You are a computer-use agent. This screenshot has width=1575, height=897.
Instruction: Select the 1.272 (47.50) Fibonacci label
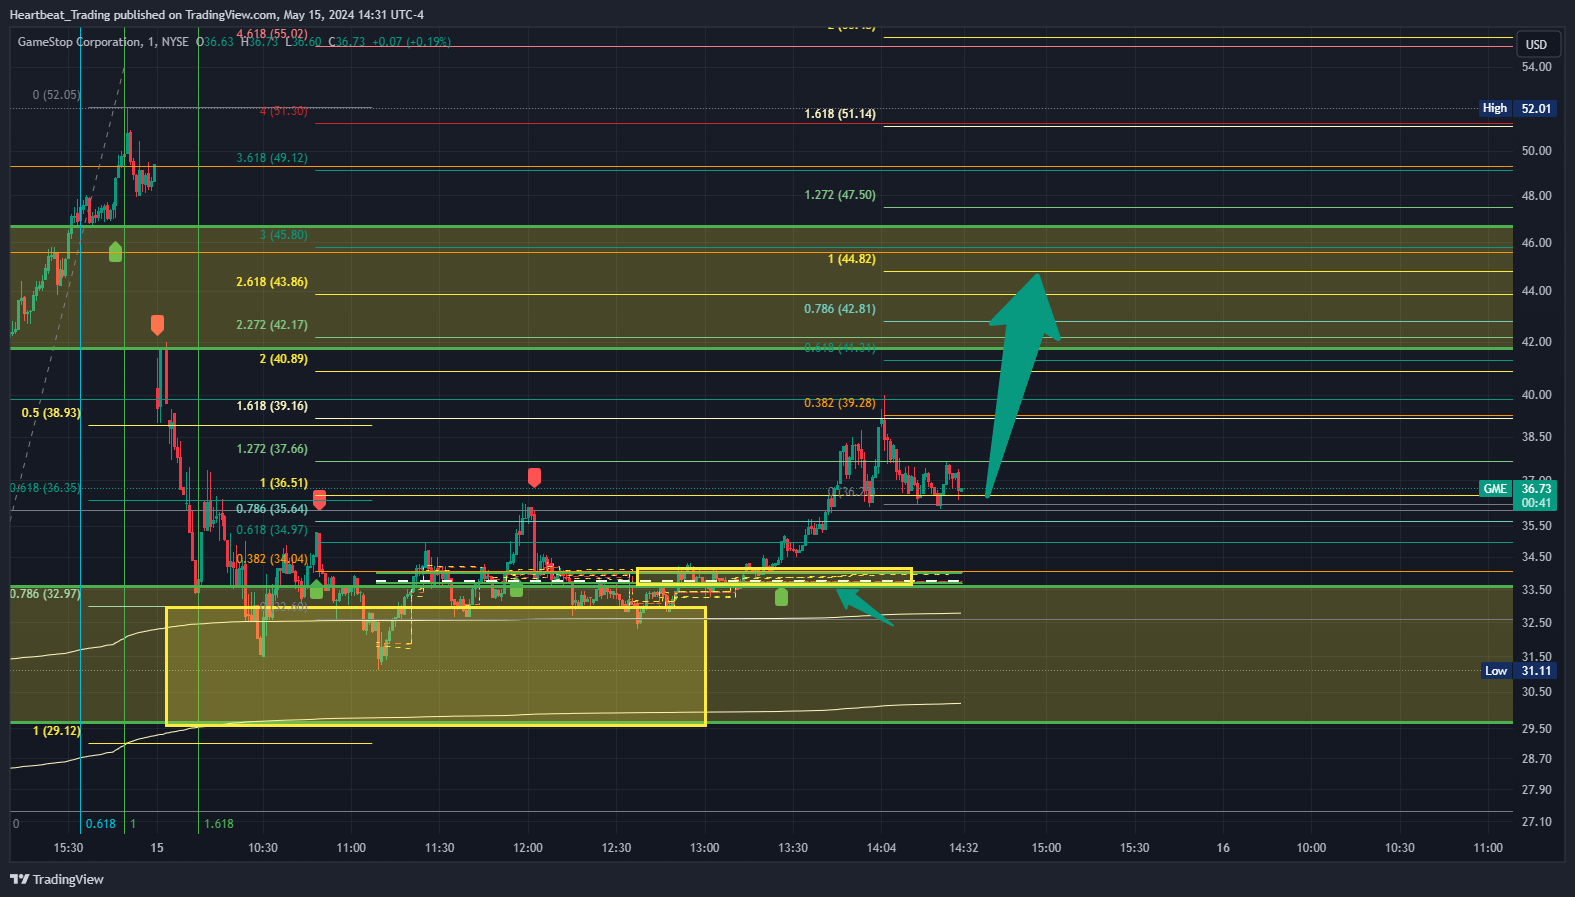(x=839, y=195)
